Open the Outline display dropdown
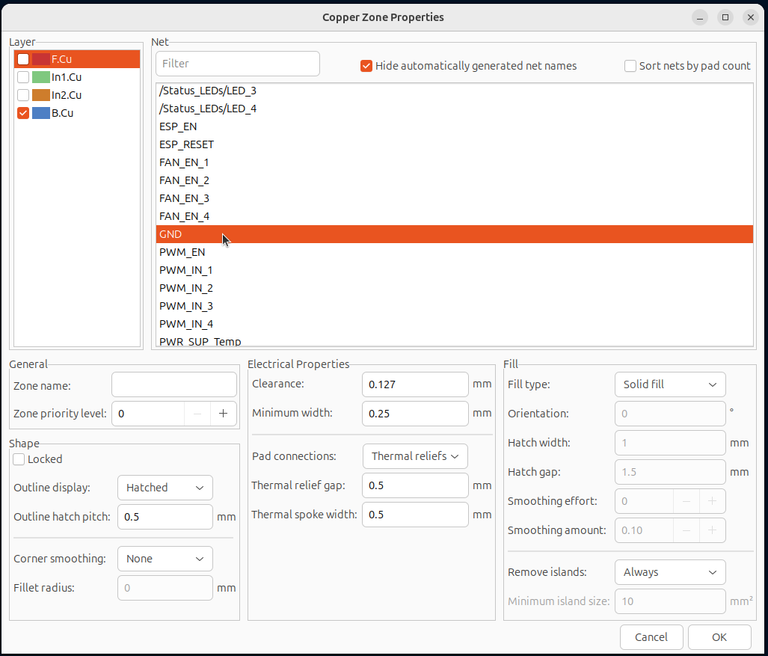This screenshot has height=656, width=768. [165, 487]
